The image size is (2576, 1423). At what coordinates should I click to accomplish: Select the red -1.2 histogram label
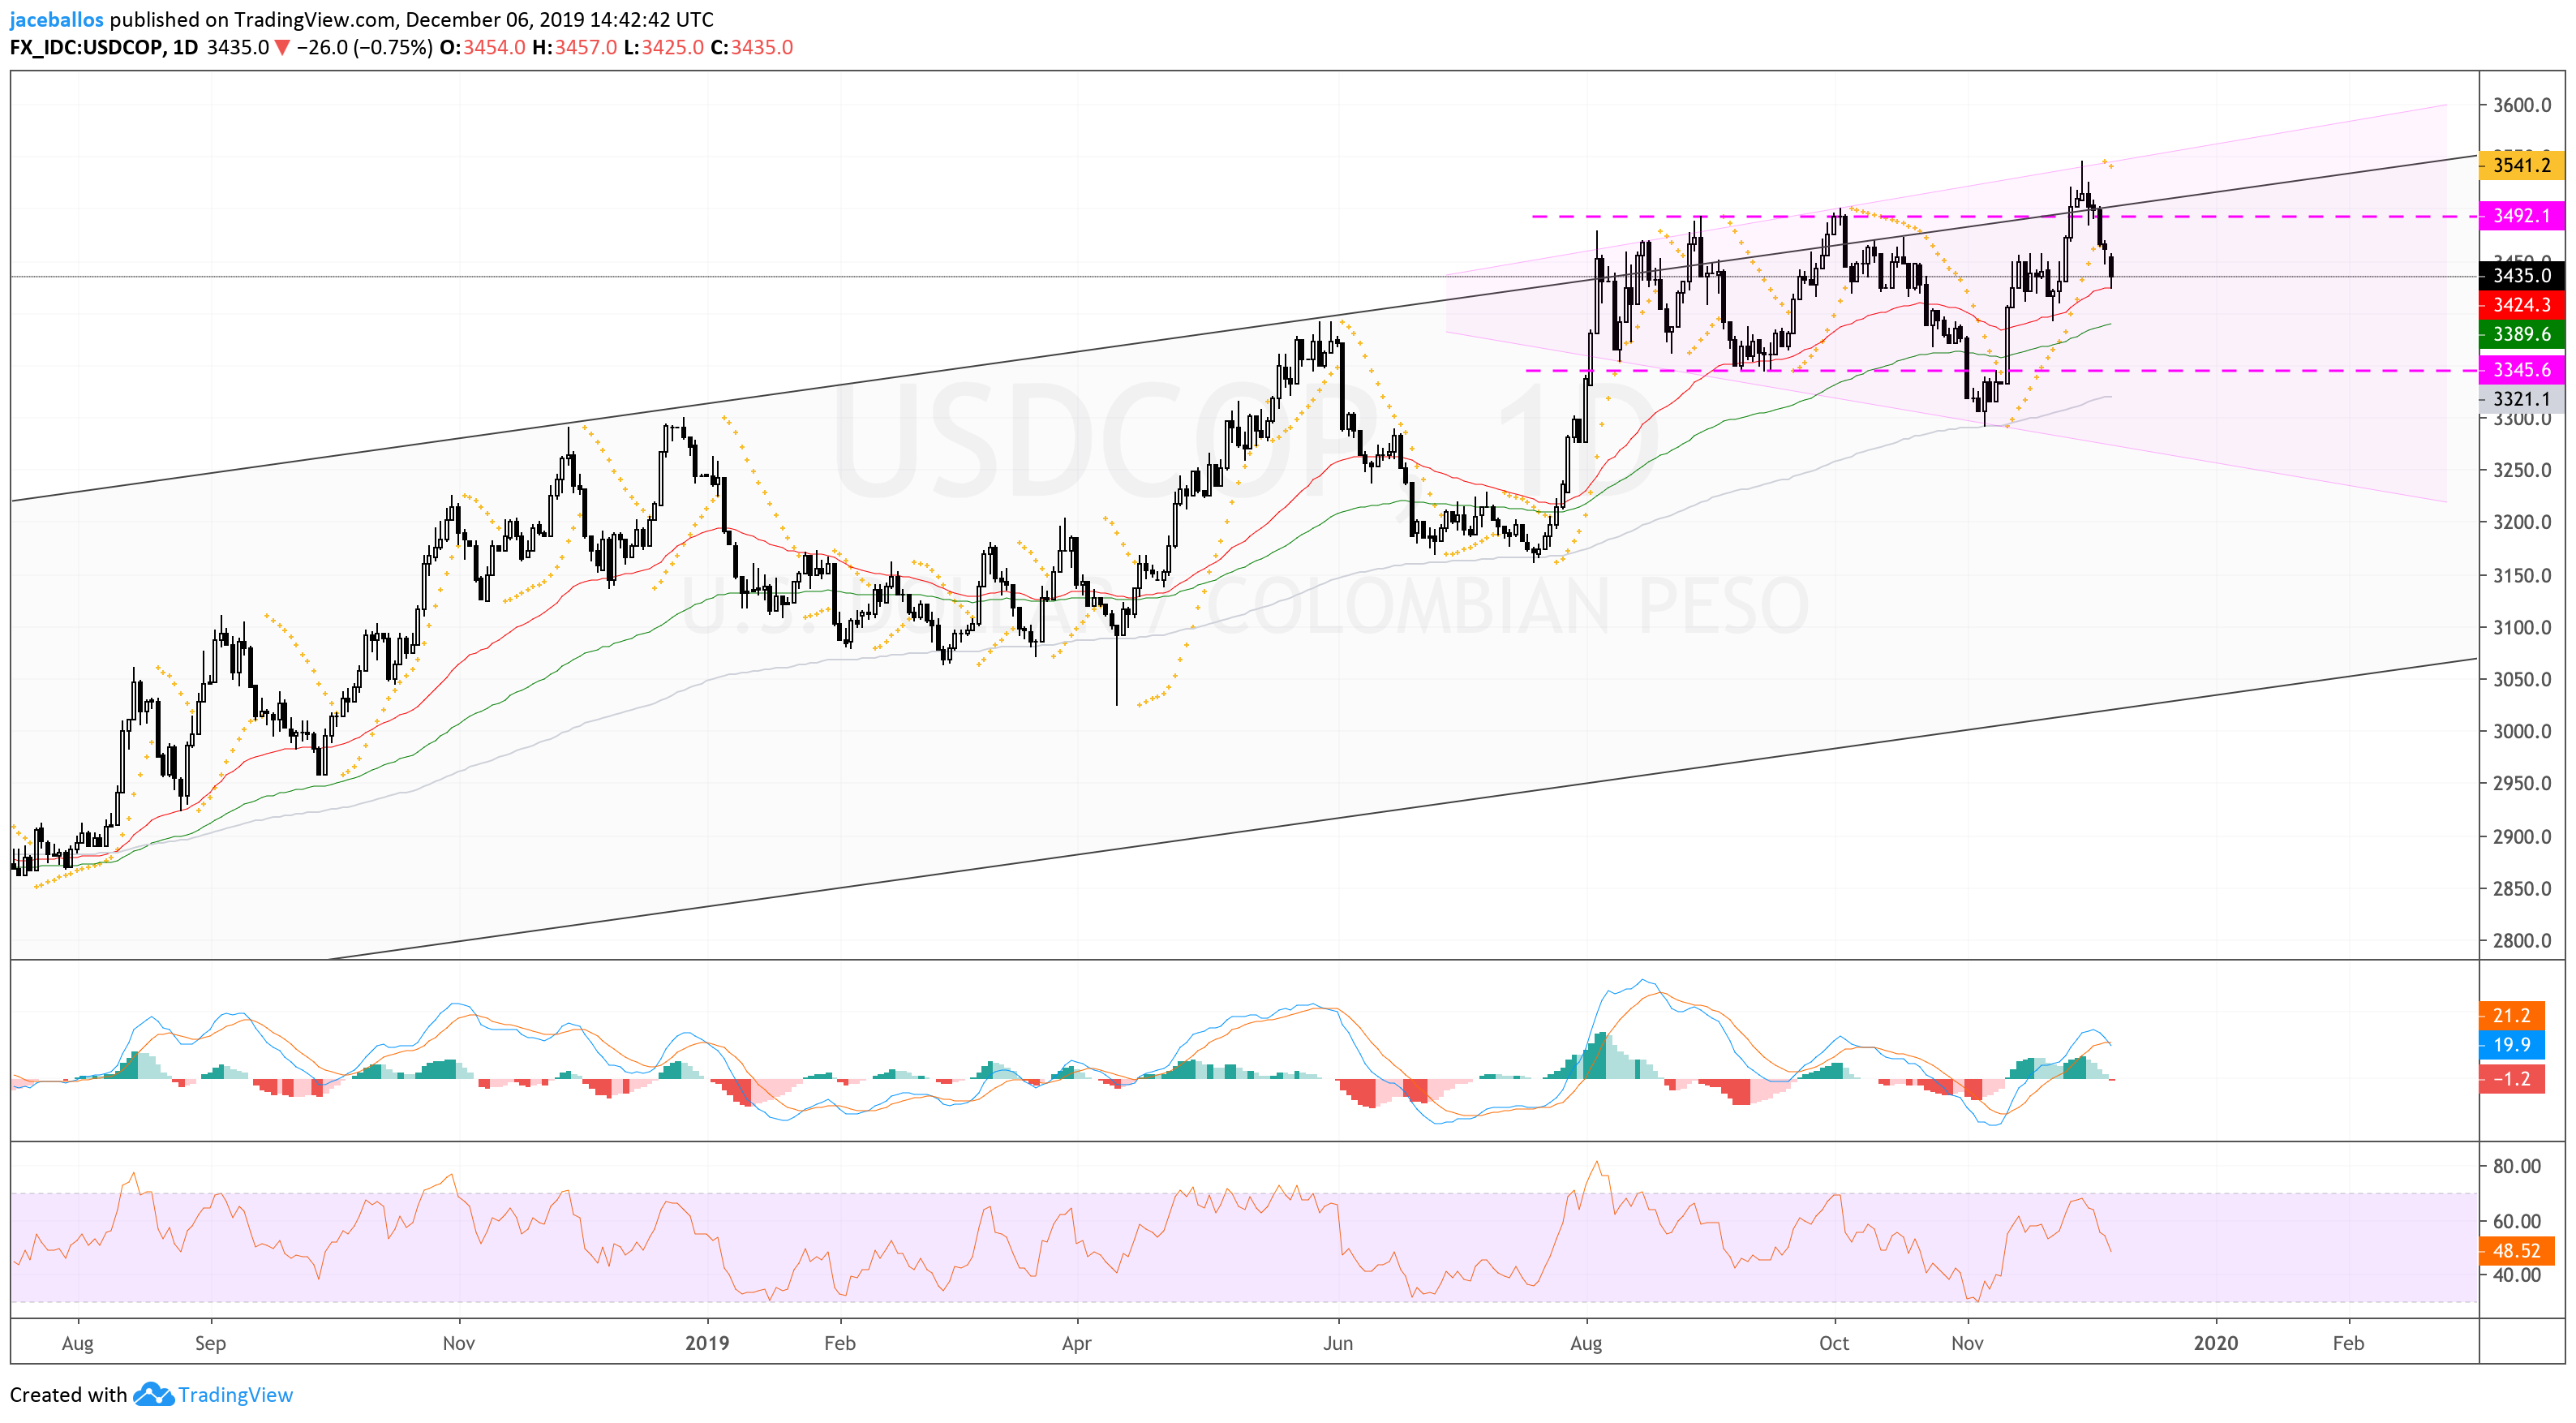(2511, 1079)
